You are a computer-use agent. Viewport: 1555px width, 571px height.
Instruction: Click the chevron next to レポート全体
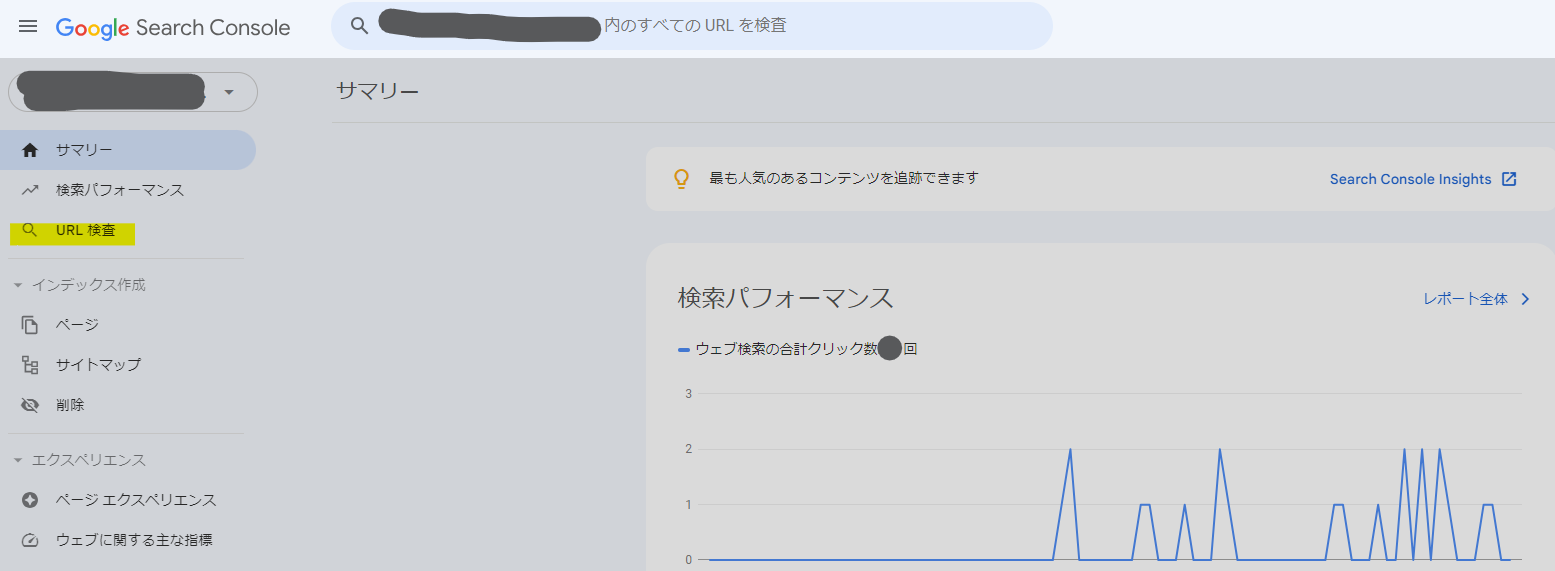click(x=1525, y=299)
